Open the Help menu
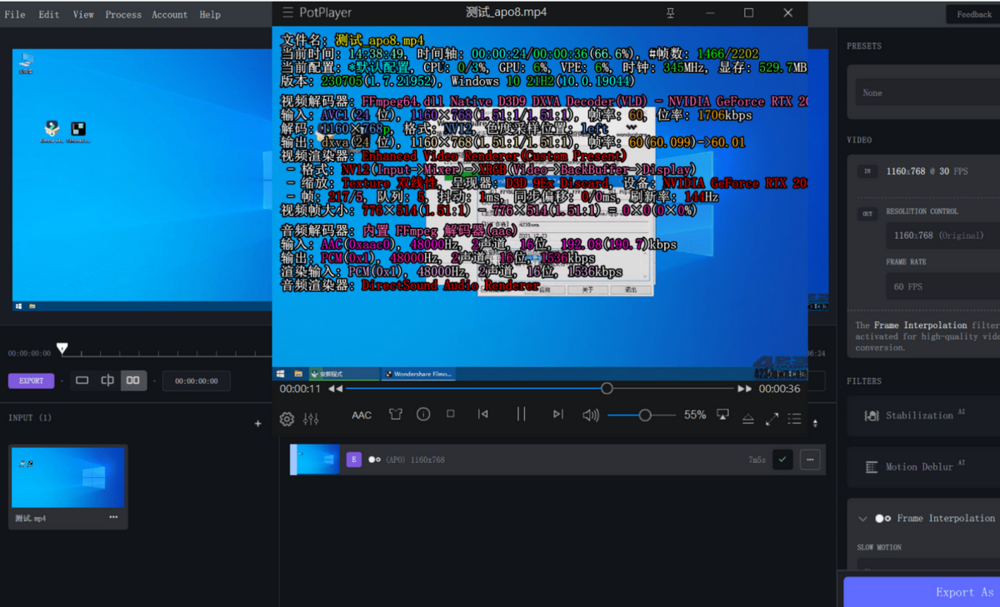Screen dimensions: 1000x607 [x=209, y=14]
